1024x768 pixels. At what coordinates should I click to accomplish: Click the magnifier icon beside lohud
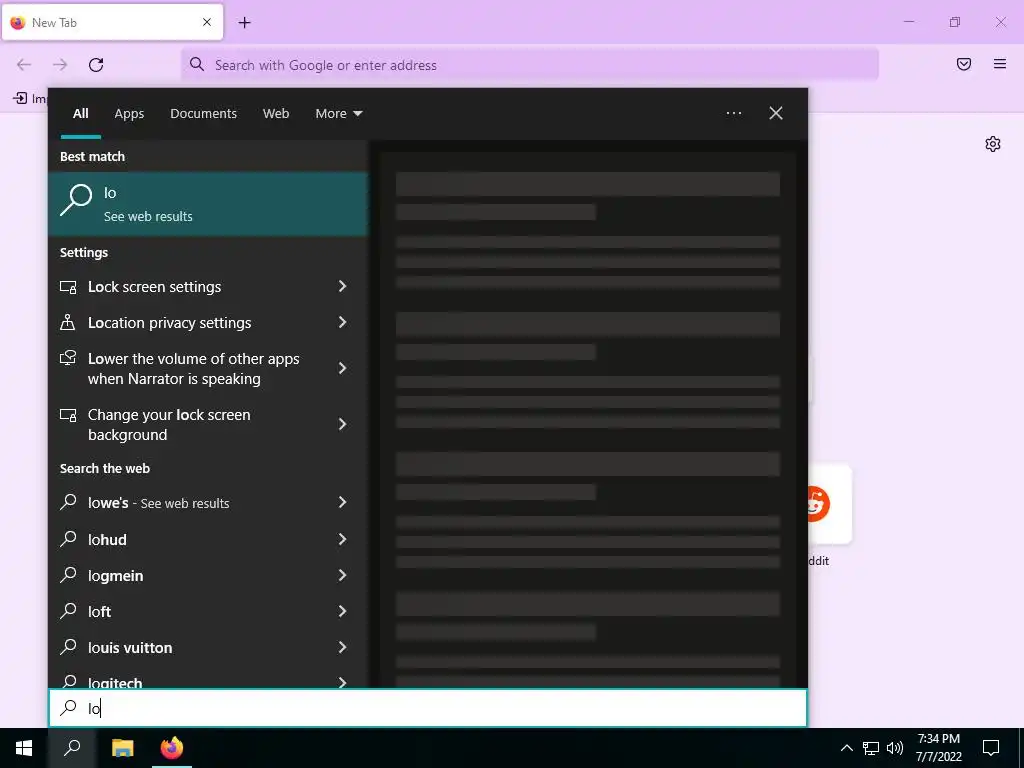[x=69, y=539]
